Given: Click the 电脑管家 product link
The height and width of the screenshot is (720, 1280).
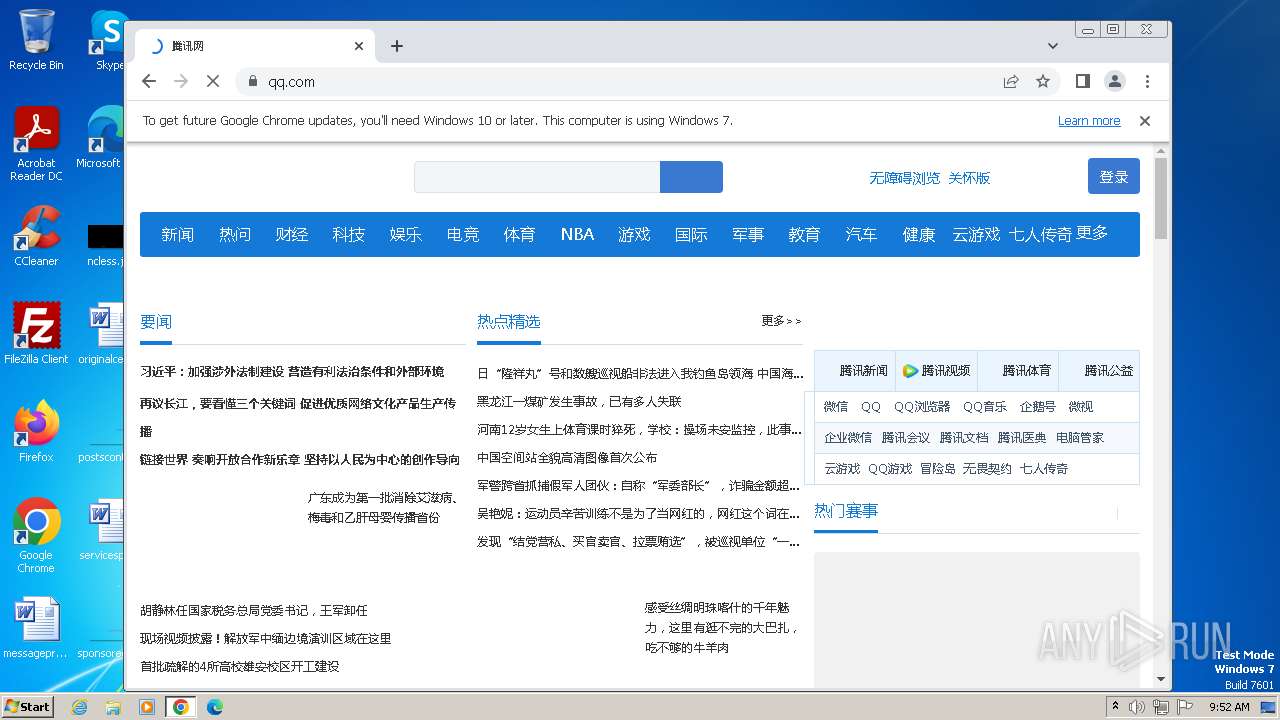Looking at the screenshot, I should tap(1080, 438).
